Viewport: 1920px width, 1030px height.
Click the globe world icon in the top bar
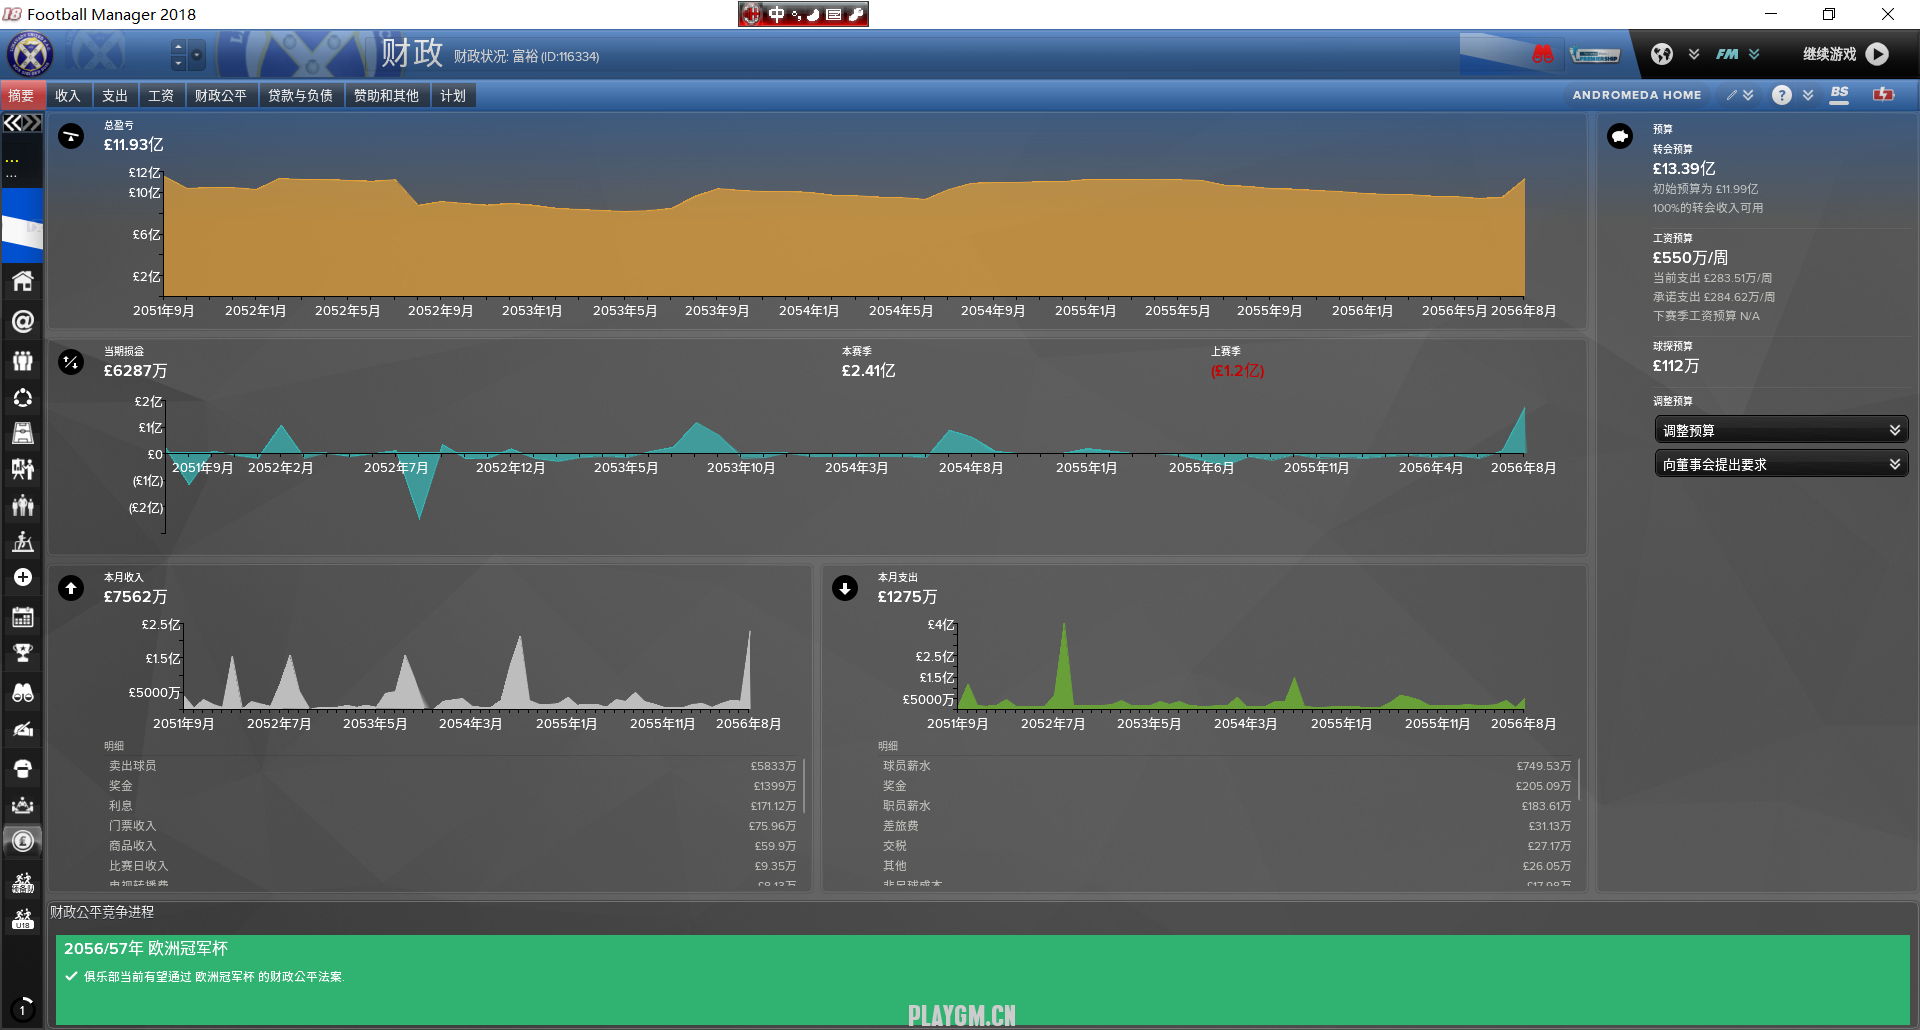click(1662, 54)
